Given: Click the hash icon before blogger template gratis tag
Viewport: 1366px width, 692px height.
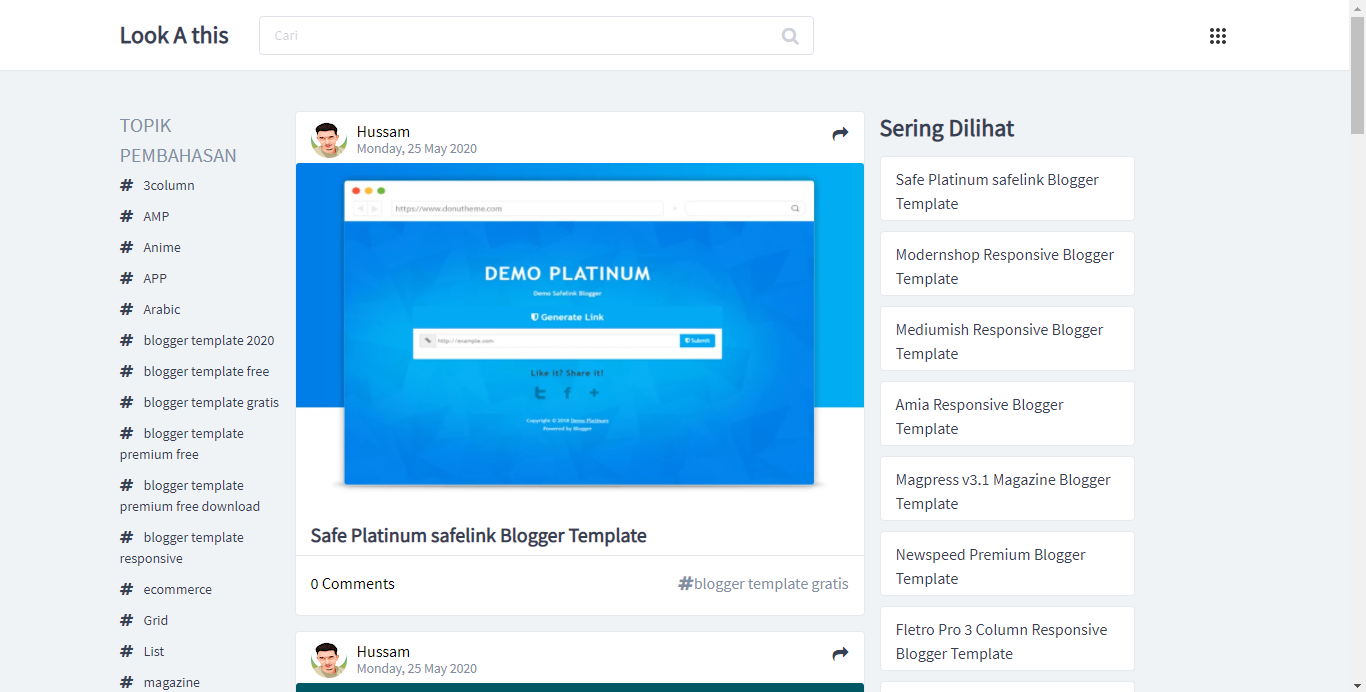Looking at the screenshot, I should 685,583.
